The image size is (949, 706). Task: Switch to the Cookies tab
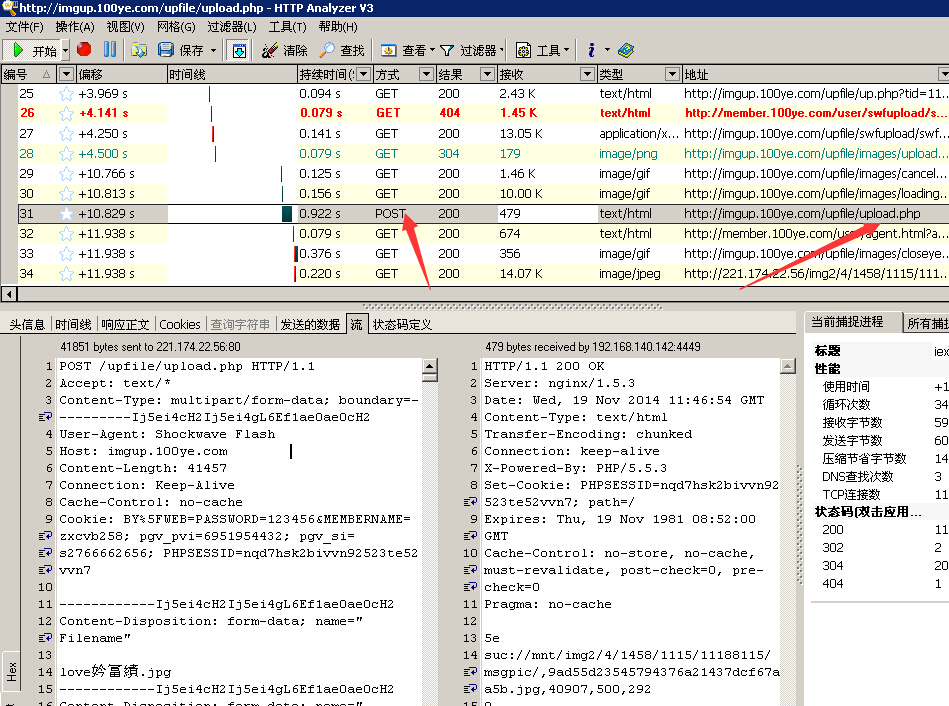(x=180, y=324)
